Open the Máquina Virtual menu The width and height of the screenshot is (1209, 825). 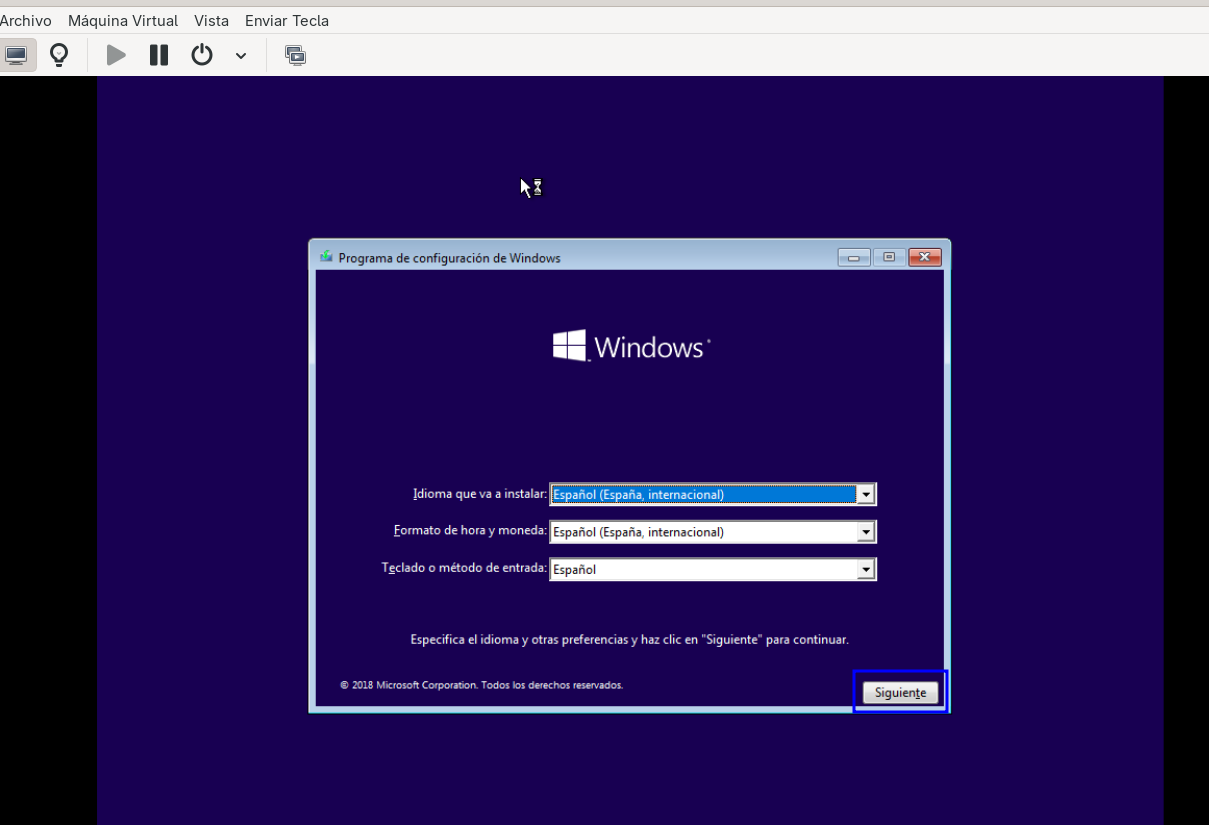pos(123,20)
